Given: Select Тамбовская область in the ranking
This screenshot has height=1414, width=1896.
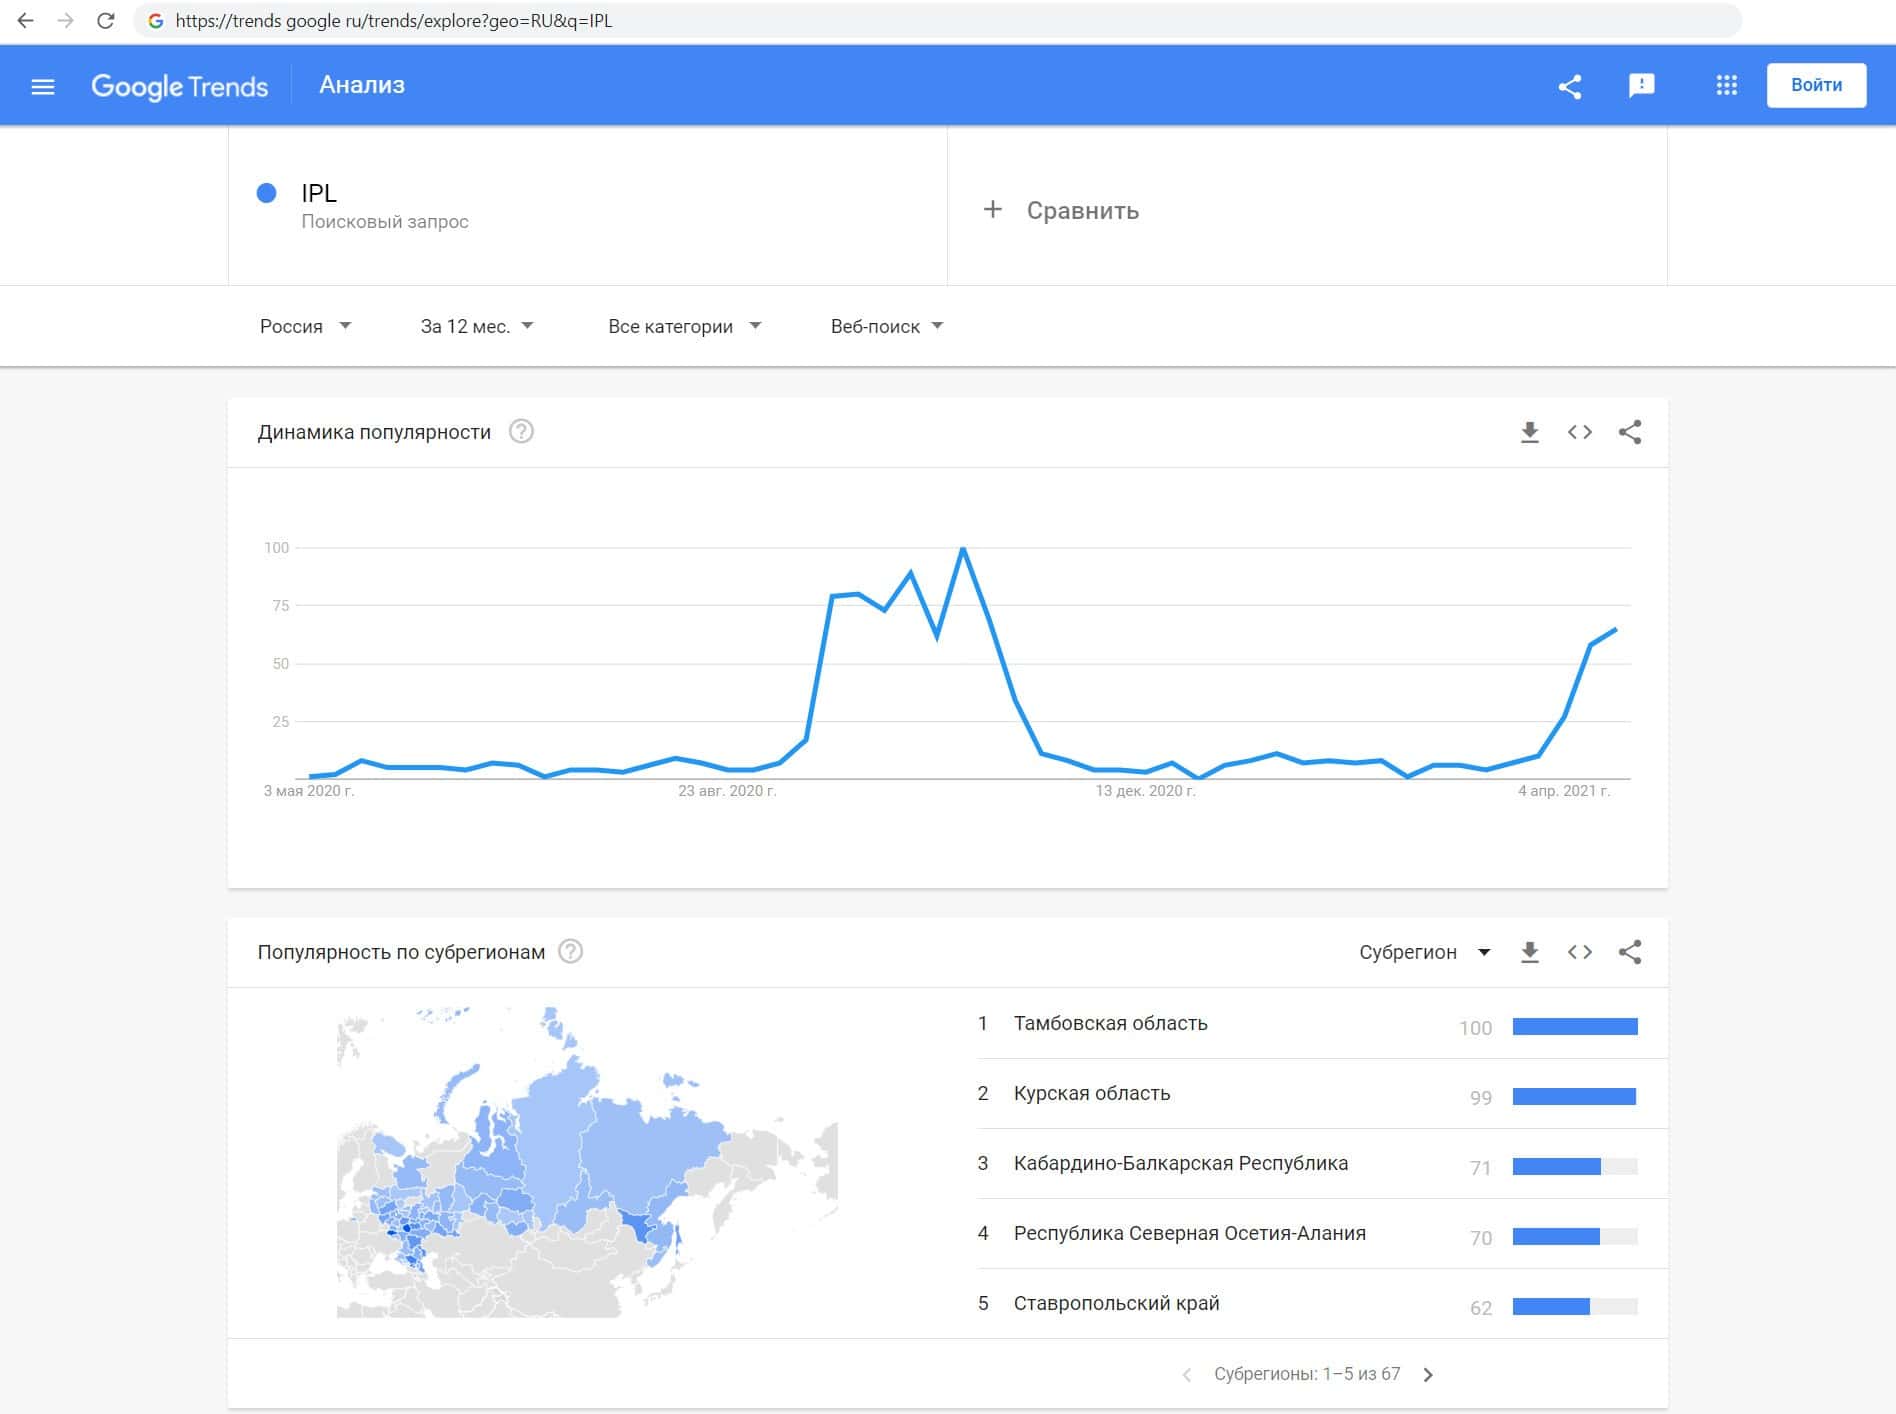Looking at the screenshot, I should 1110,1023.
